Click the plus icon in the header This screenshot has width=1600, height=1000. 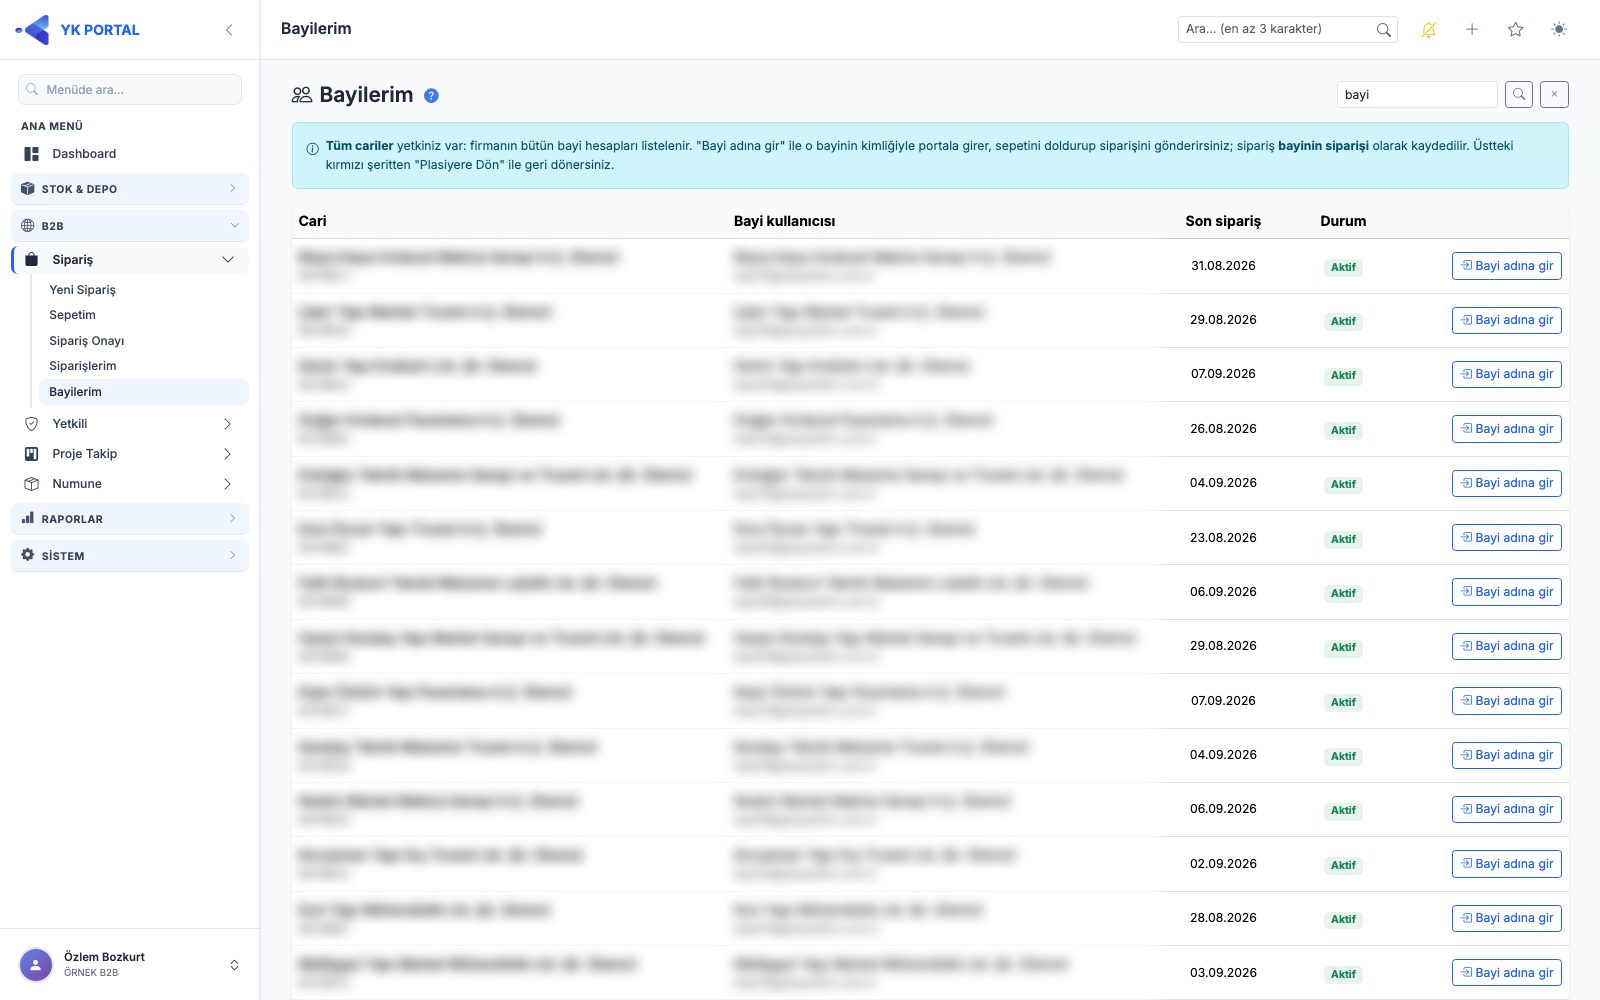tap(1472, 30)
